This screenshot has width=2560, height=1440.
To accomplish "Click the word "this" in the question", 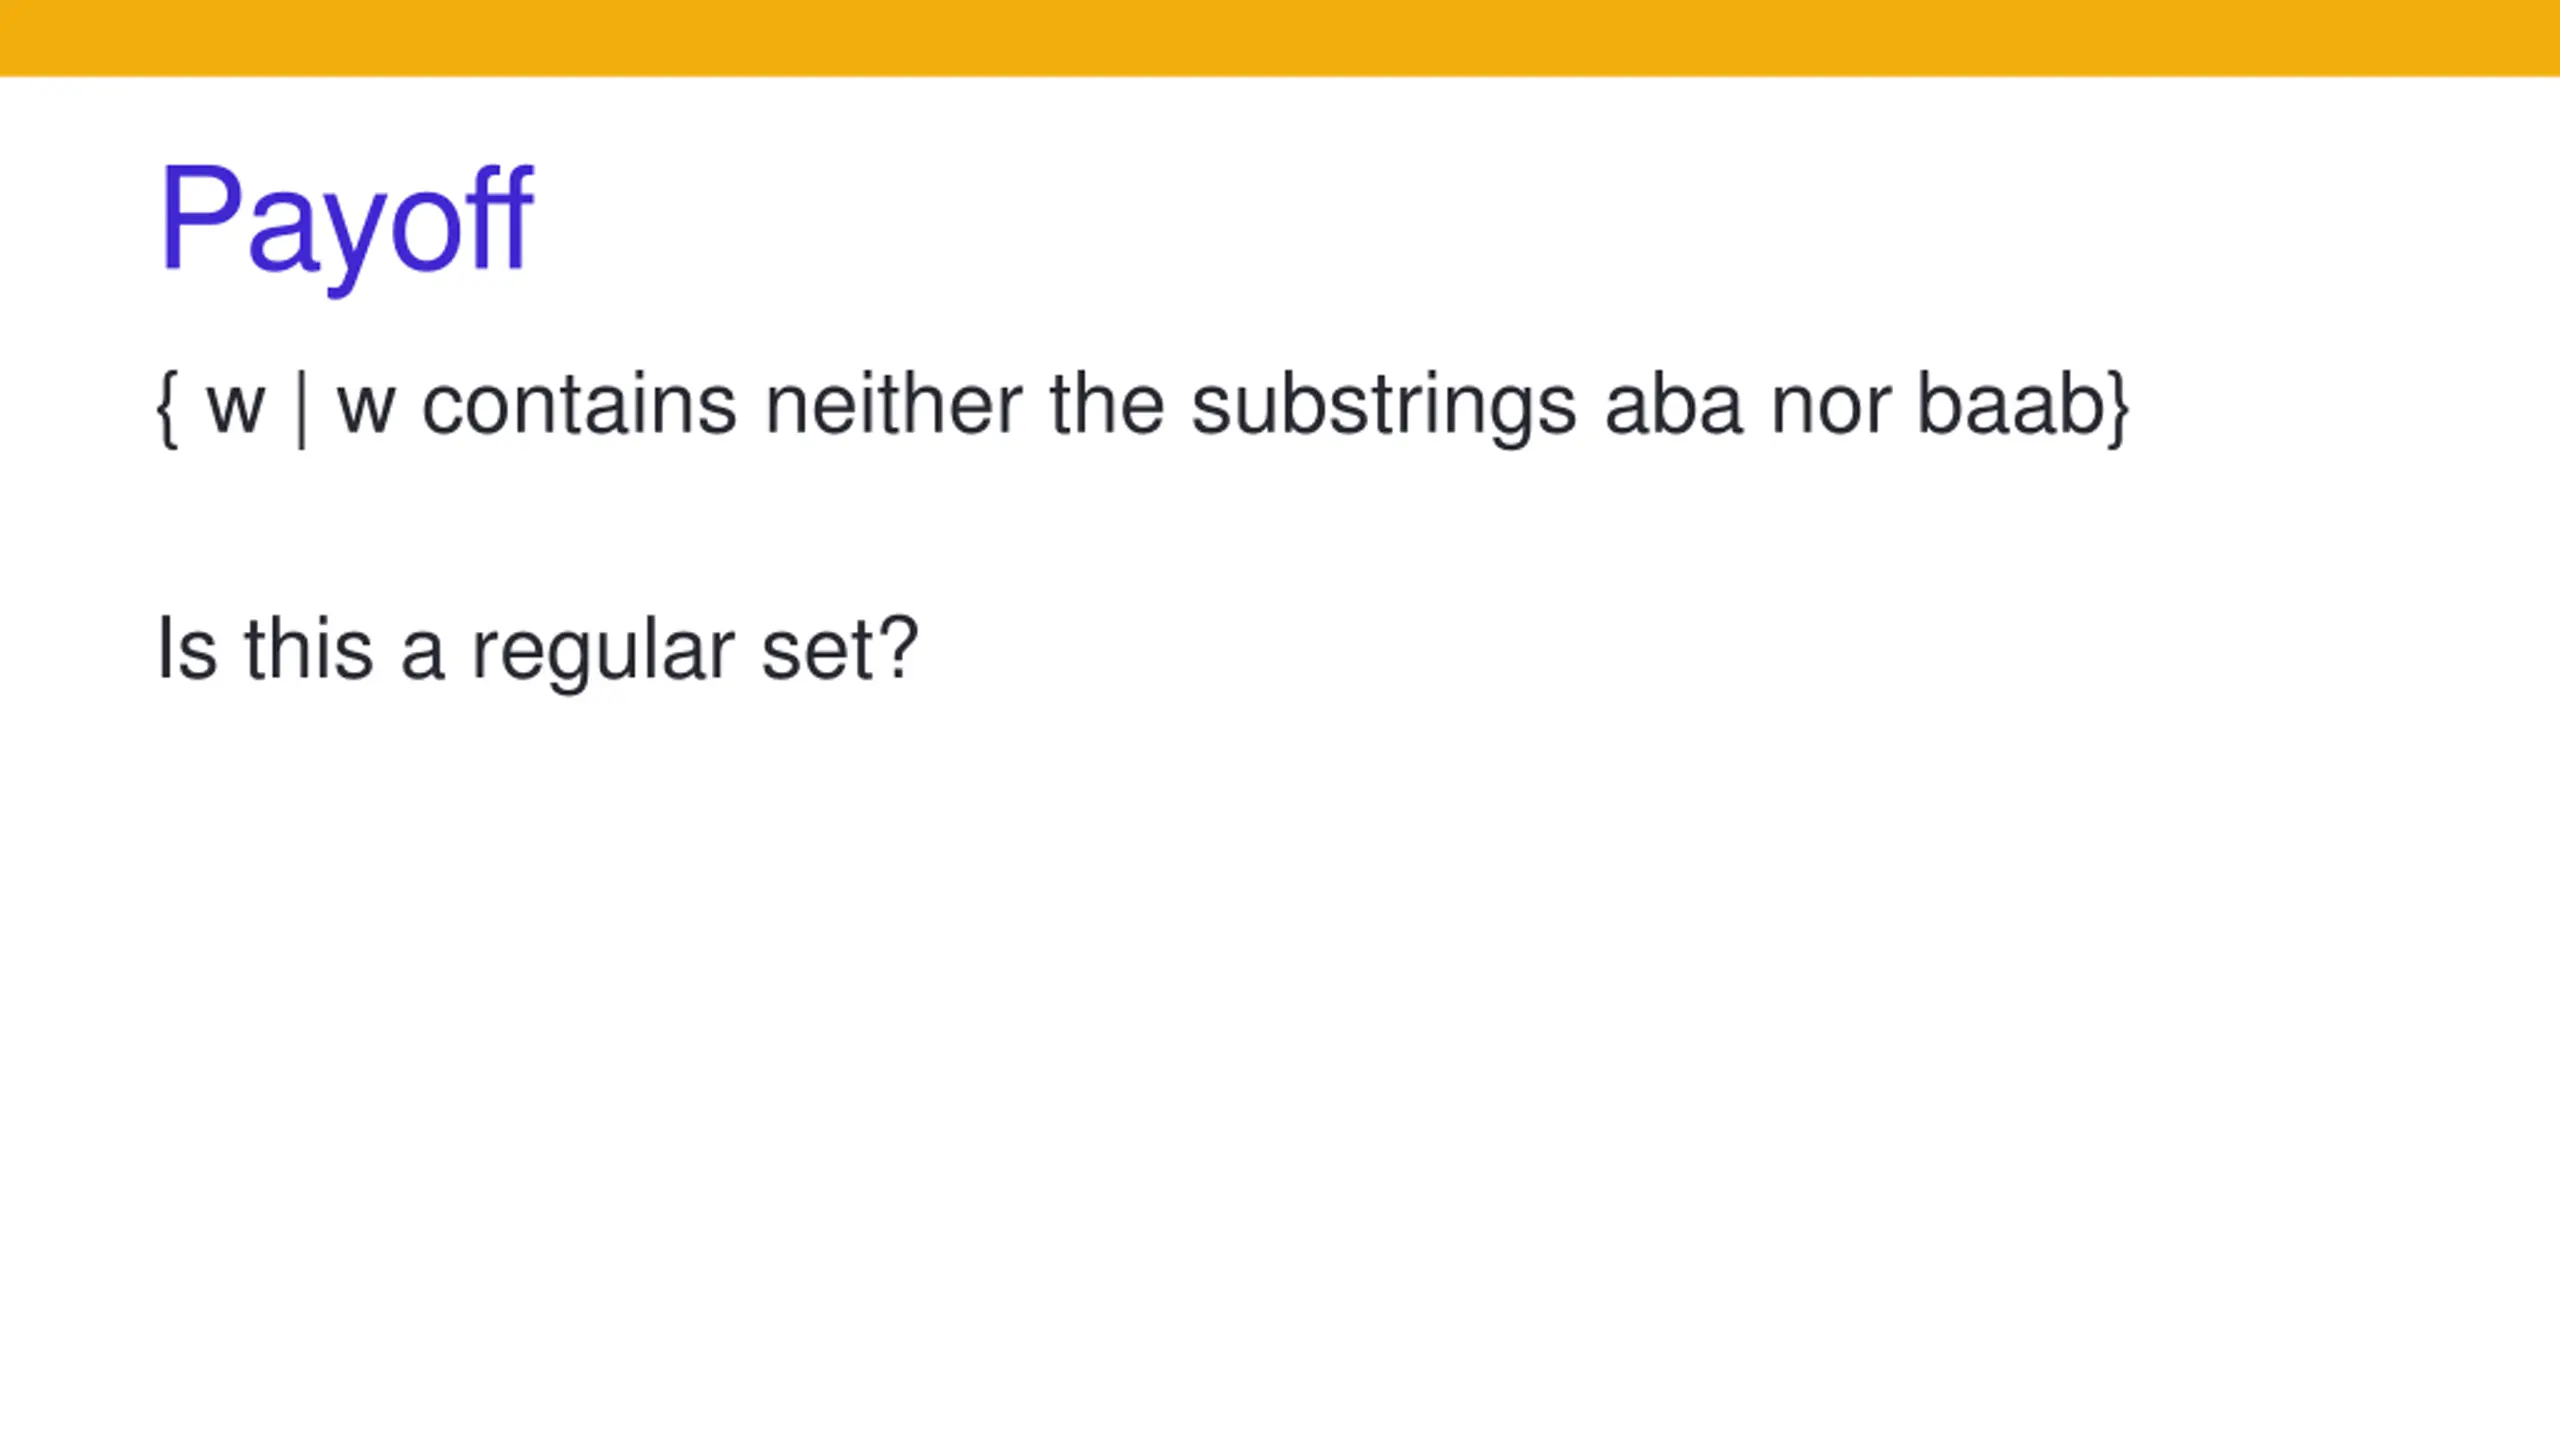I will click(308, 648).
